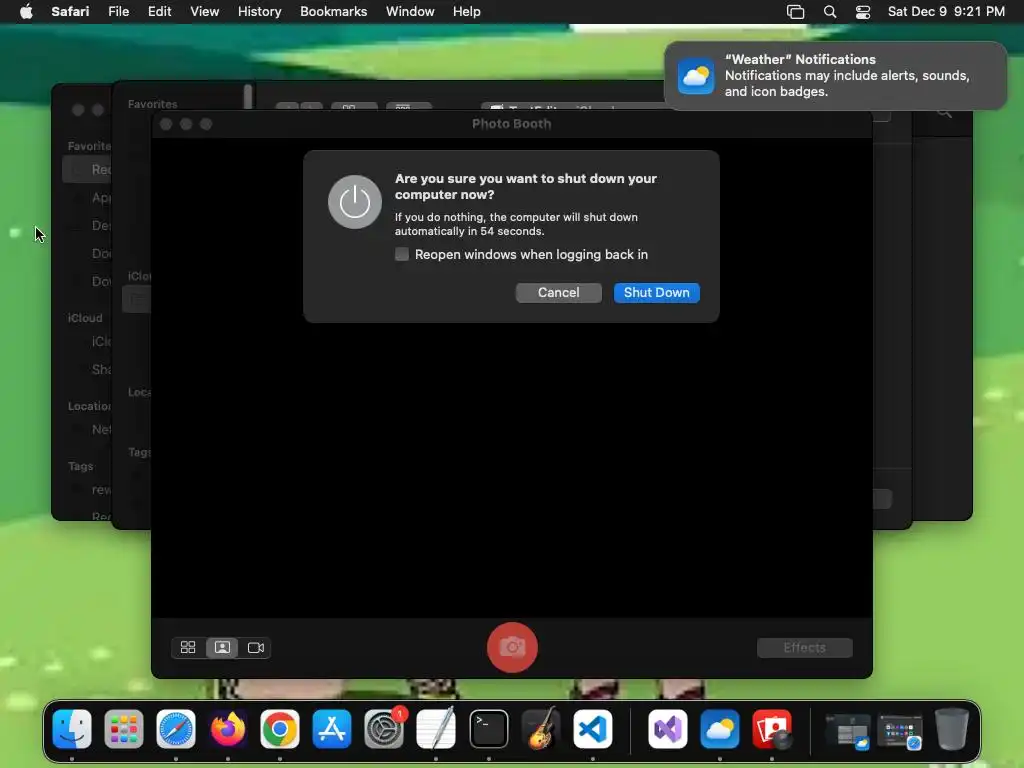1024x768 pixels.
Task: Open the Effects panel in Photo Booth
Action: click(x=805, y=647)
